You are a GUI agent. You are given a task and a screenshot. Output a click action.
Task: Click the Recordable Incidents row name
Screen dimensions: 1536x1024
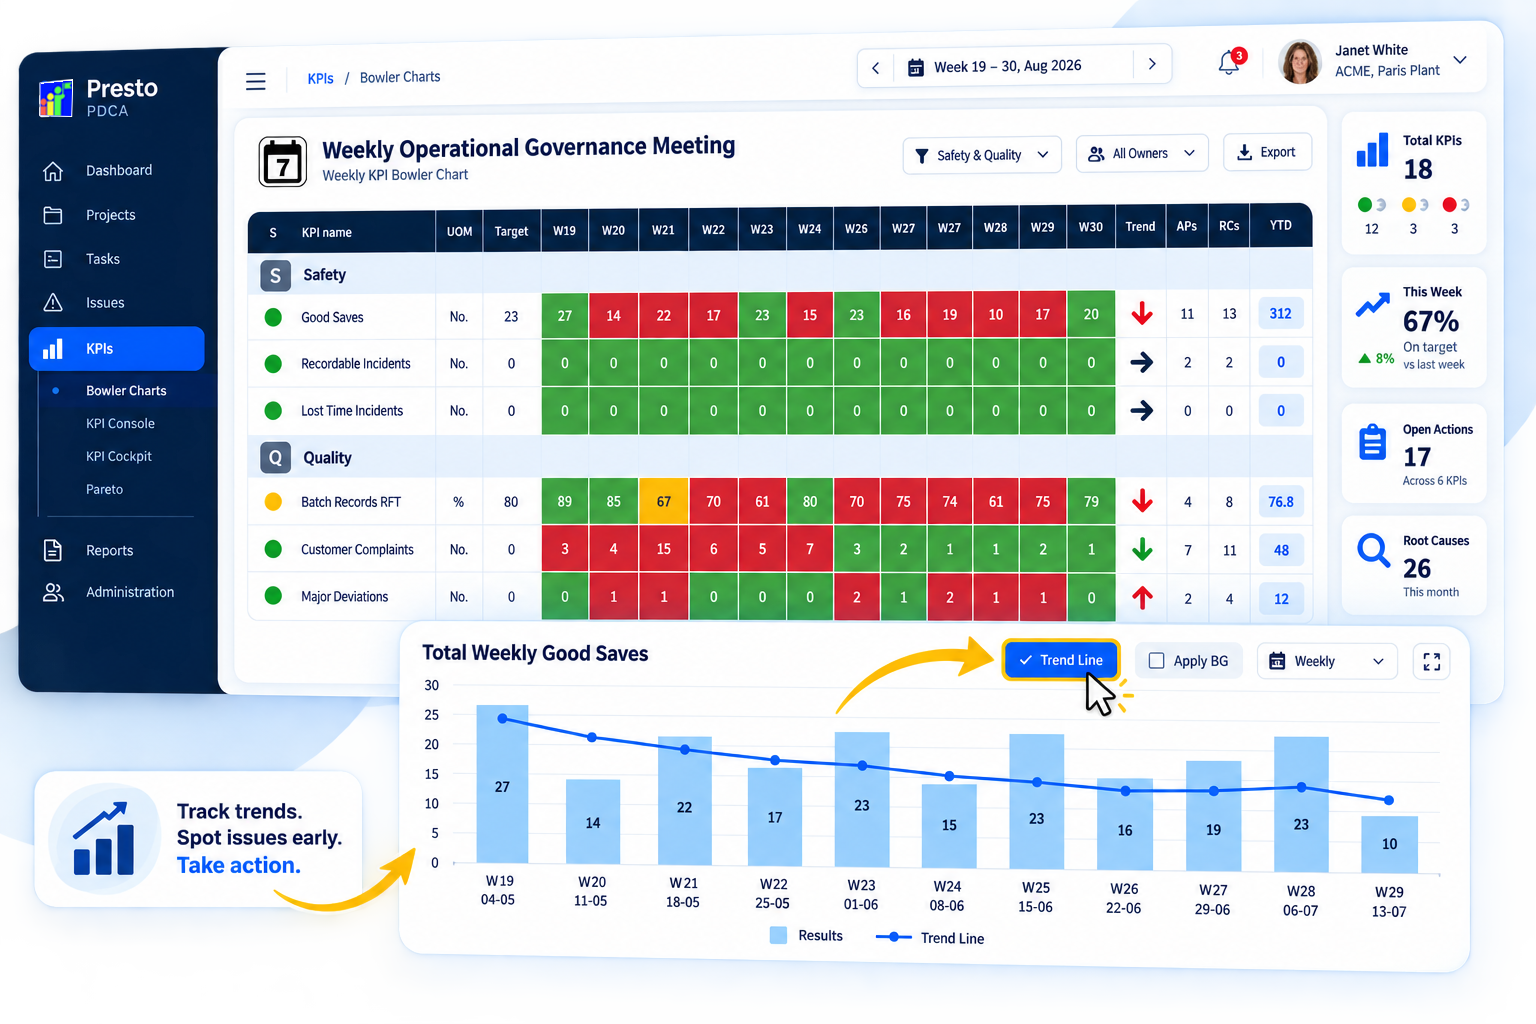pyautogui.click(x=356, y=364)
